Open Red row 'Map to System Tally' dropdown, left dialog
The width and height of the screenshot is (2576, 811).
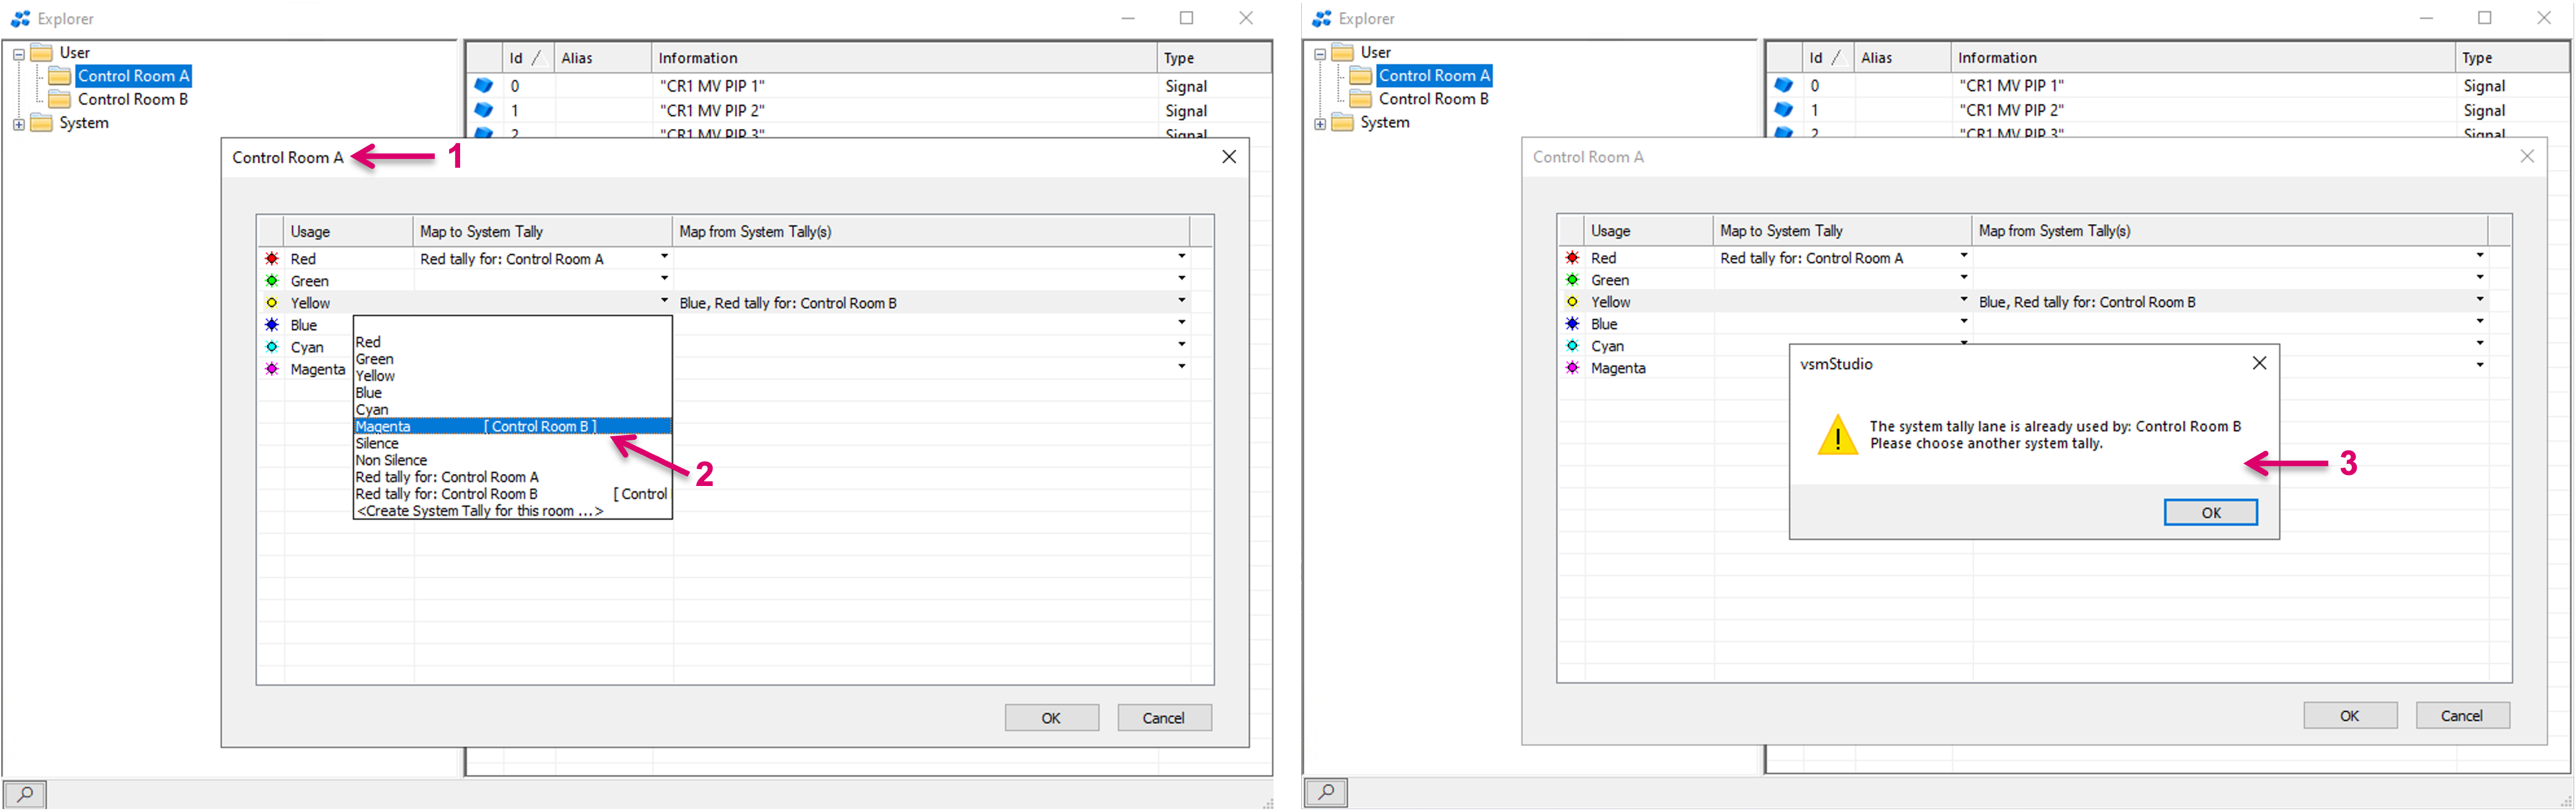(x=664, y=257)
